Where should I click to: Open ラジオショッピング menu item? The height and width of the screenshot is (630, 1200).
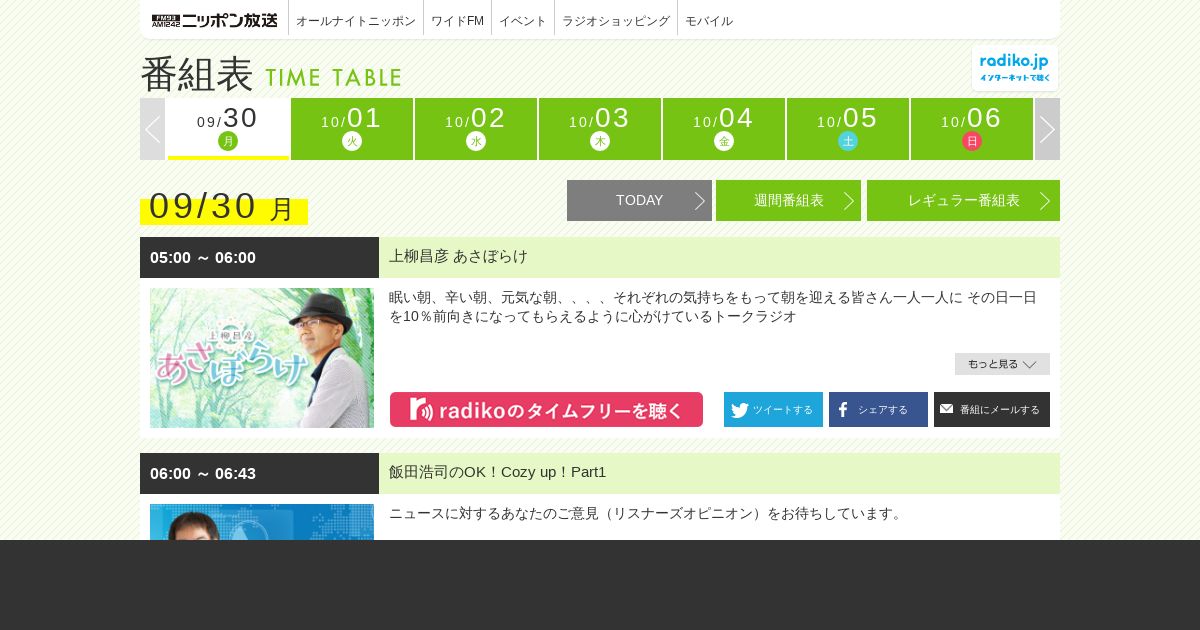pyautogui.click(x=616, y=21)
